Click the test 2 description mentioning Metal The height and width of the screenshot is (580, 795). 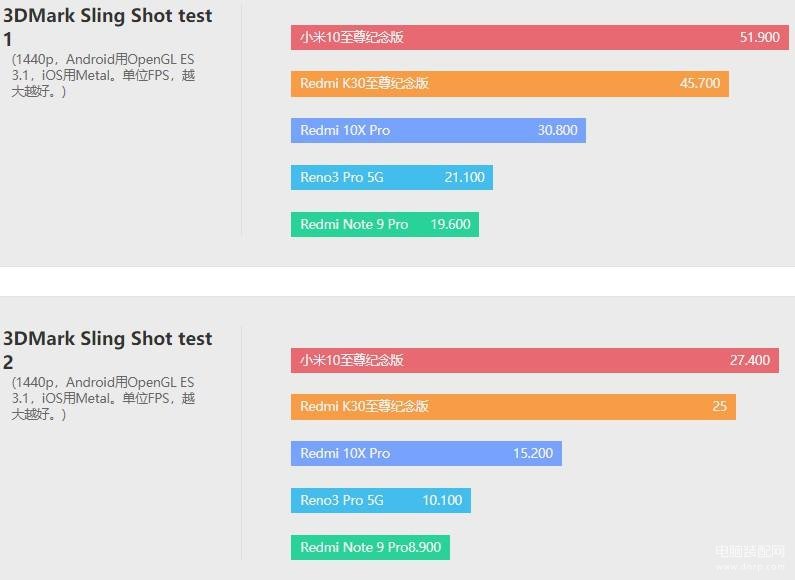pos(103,398)
